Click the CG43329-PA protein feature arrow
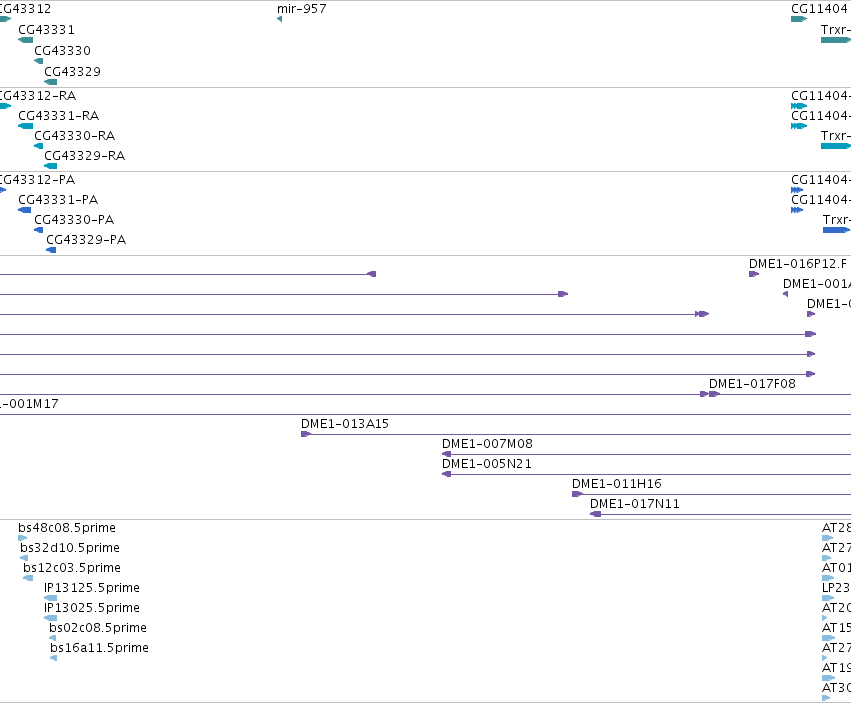This screenshot has height=703, width=851. click(x=51, y=250)
